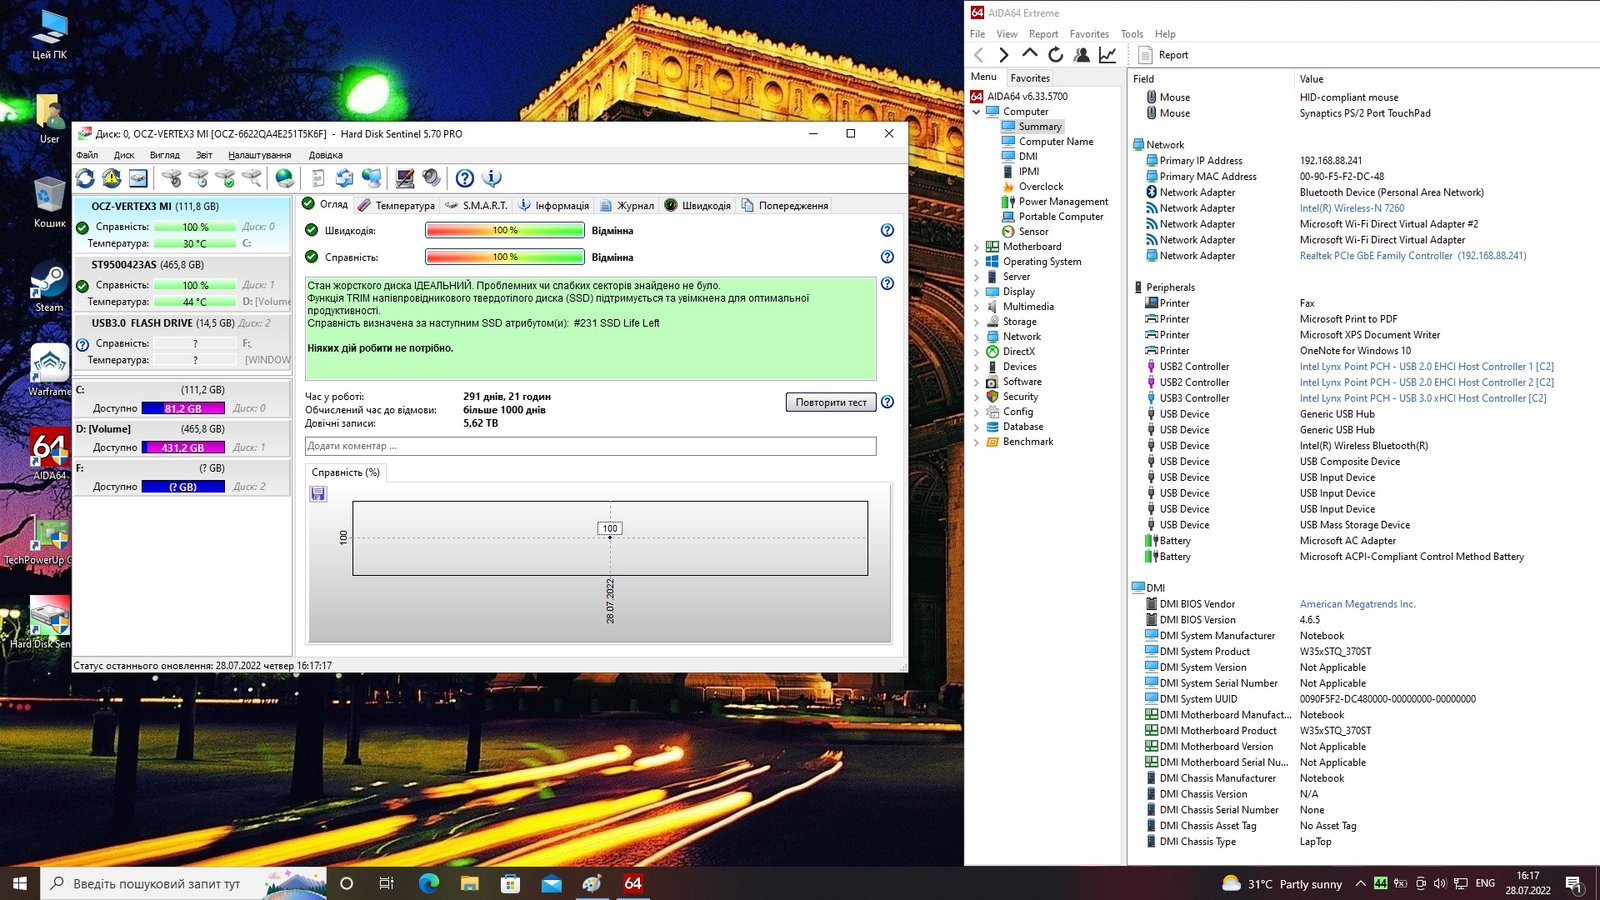
Task: Click the refresh icon in Hard Disk Sentinel toolbar
Action: tap(85, 178)
